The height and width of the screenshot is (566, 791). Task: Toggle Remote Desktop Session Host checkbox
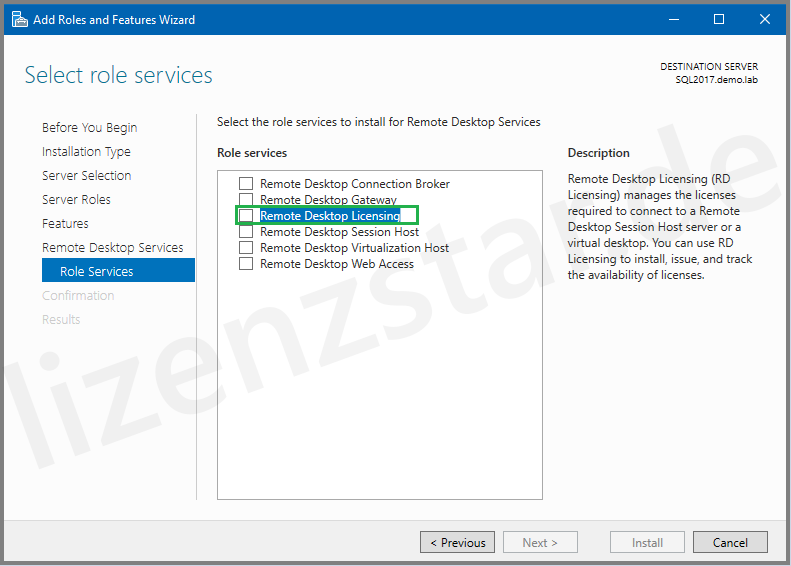click(246, 232)
